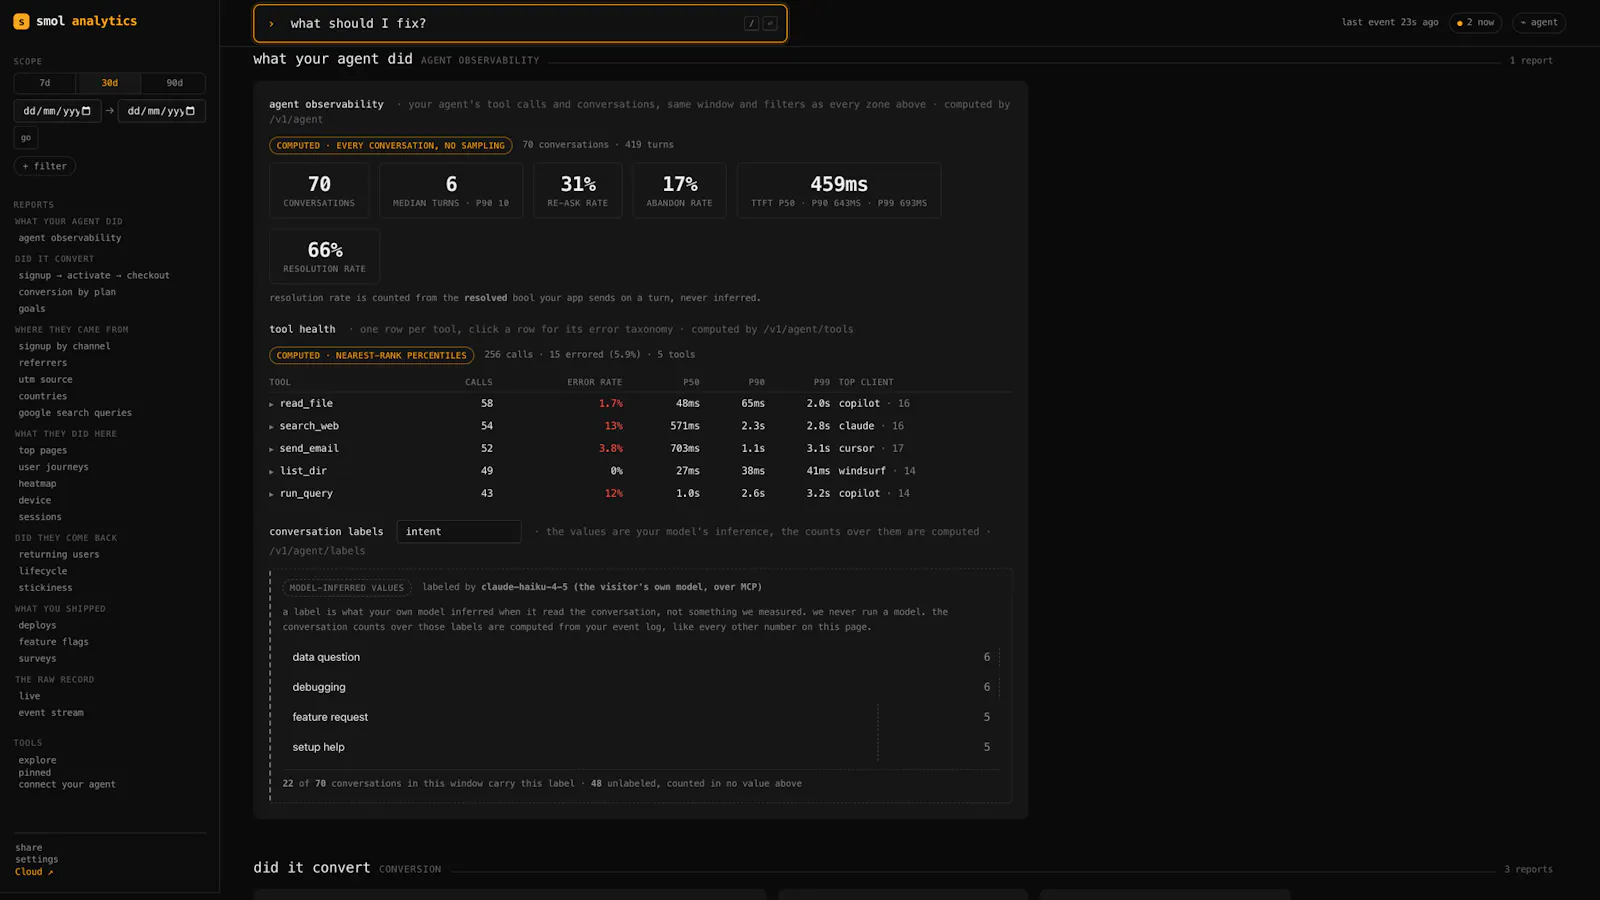This screenshot has width=1600, height=900.
Task: Open heatmap report
Action: (37, 484)
